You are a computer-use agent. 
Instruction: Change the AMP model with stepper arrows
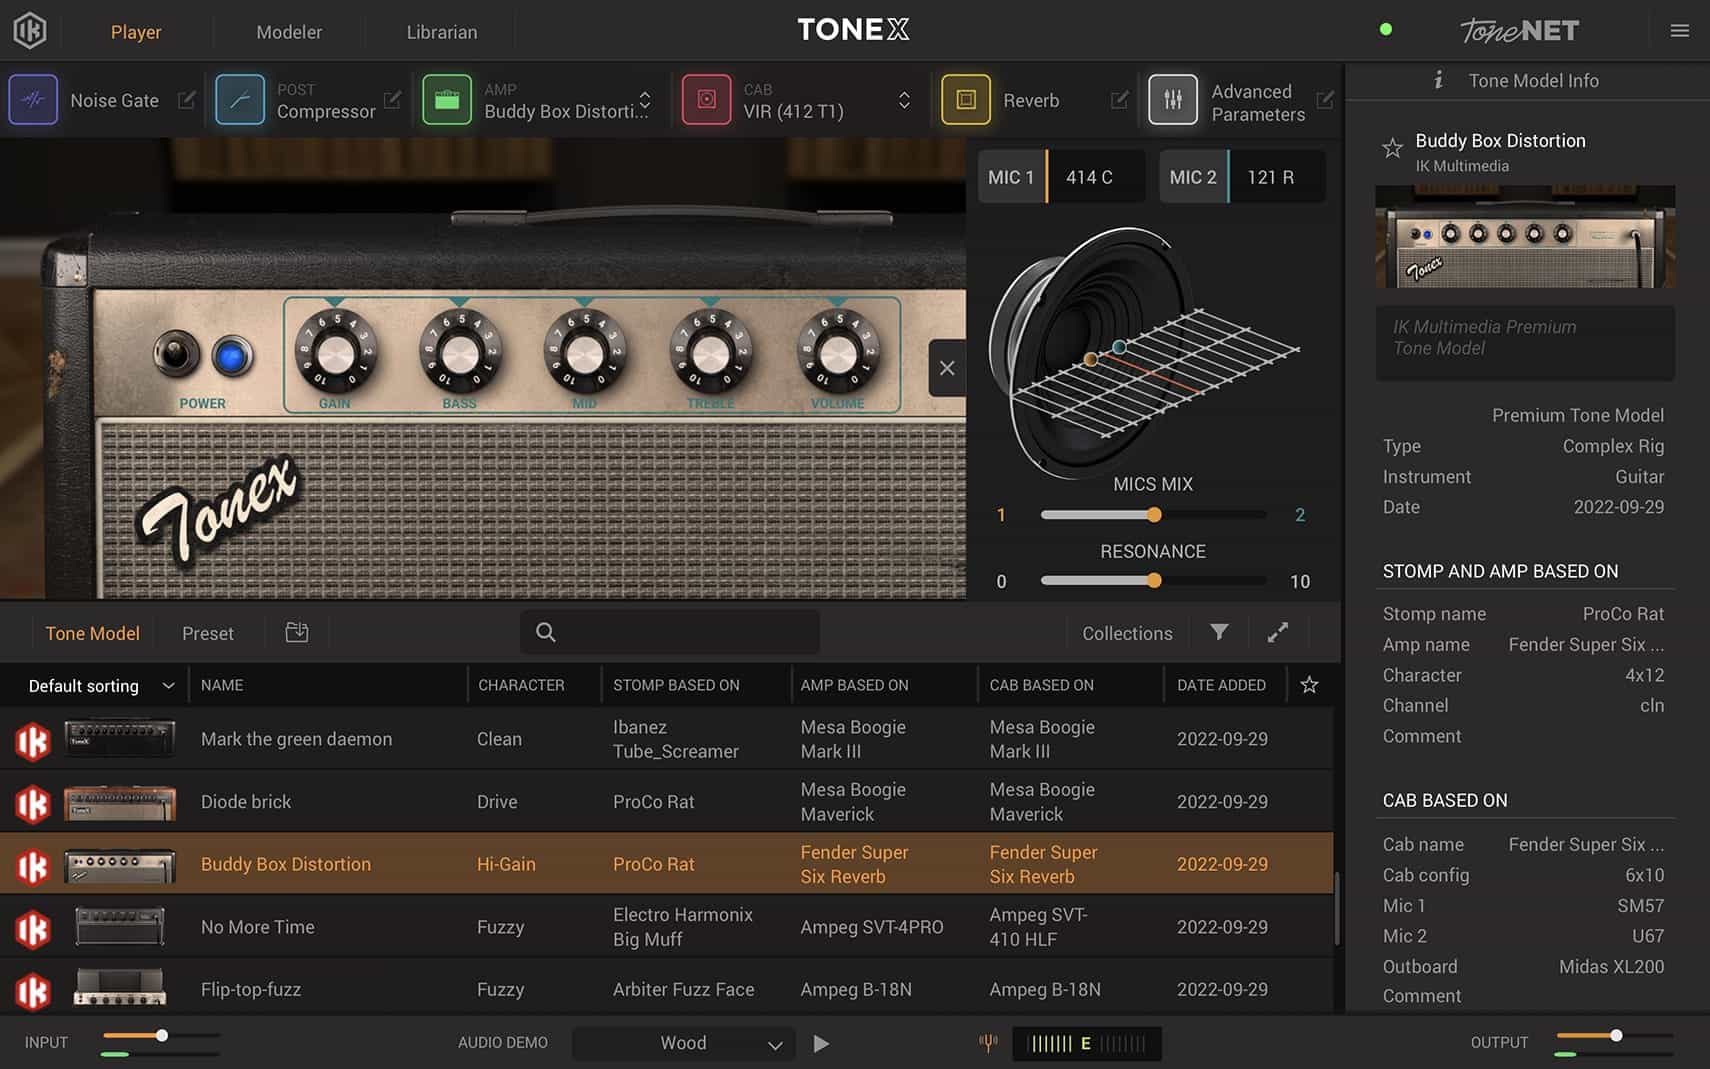pos(645,100)
